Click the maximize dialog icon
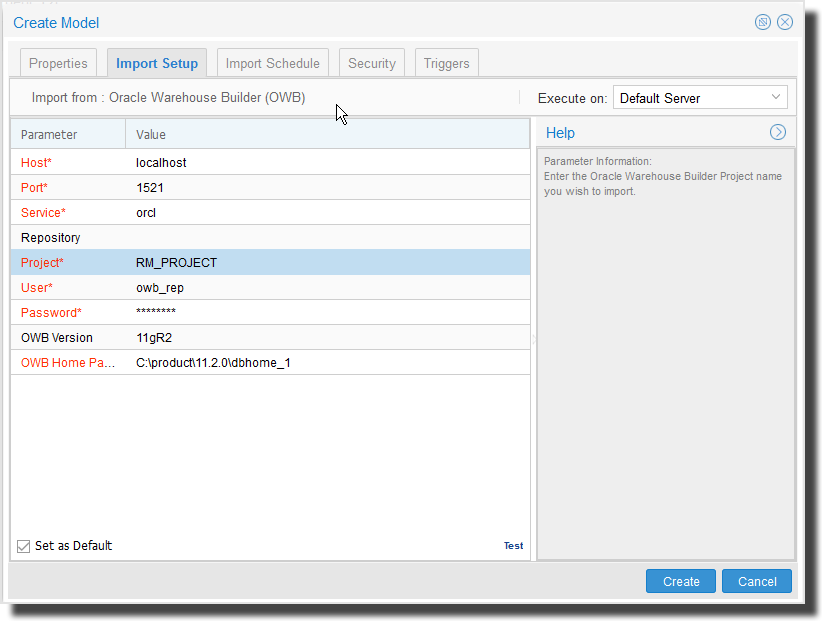 point(762,22)
